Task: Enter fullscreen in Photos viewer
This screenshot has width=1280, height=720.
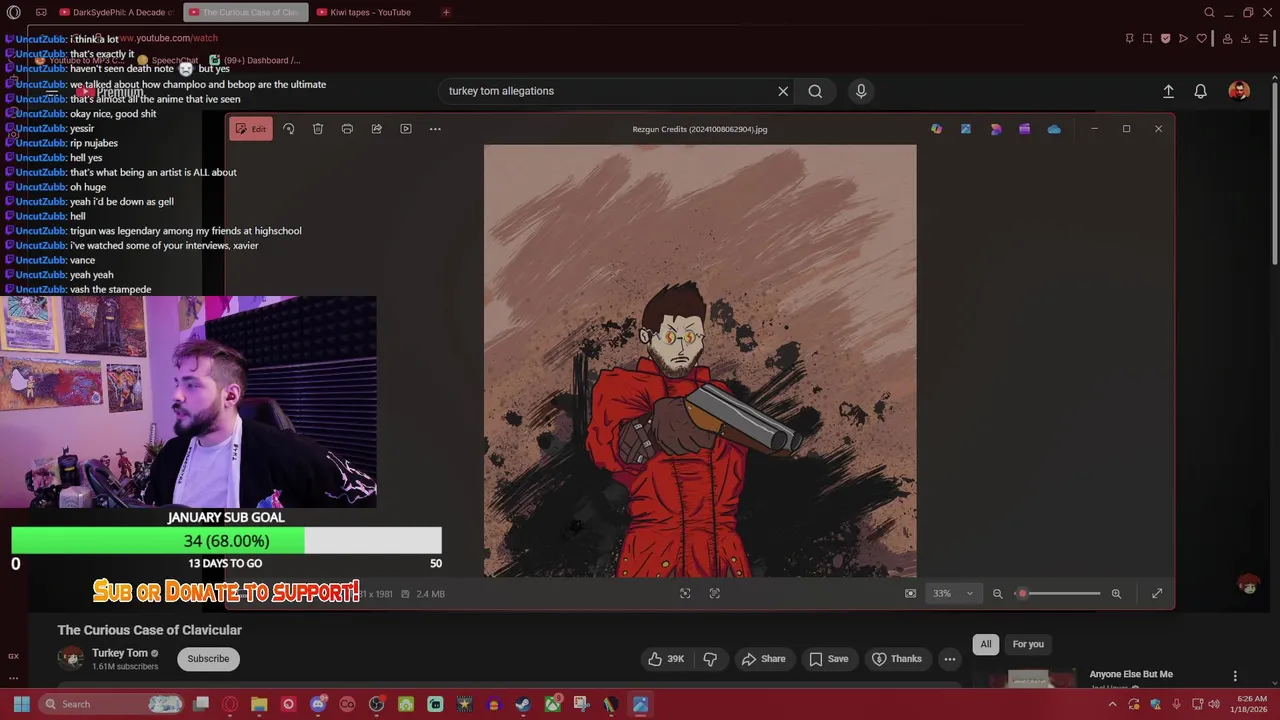Action: point(1157,593)
